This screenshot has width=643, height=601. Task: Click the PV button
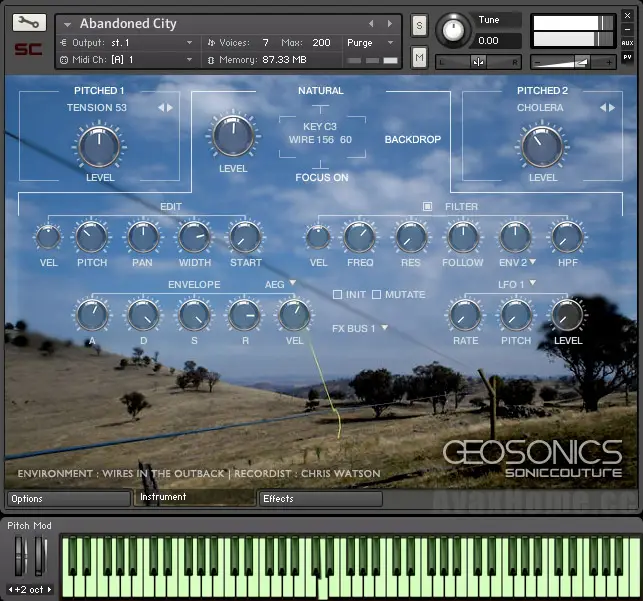tap(627, 57)
